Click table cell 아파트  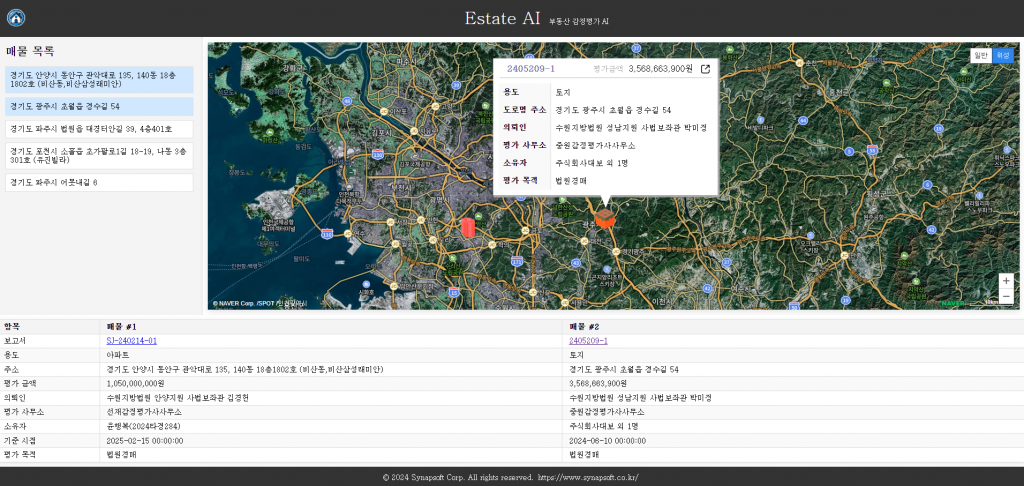point(118,355)
